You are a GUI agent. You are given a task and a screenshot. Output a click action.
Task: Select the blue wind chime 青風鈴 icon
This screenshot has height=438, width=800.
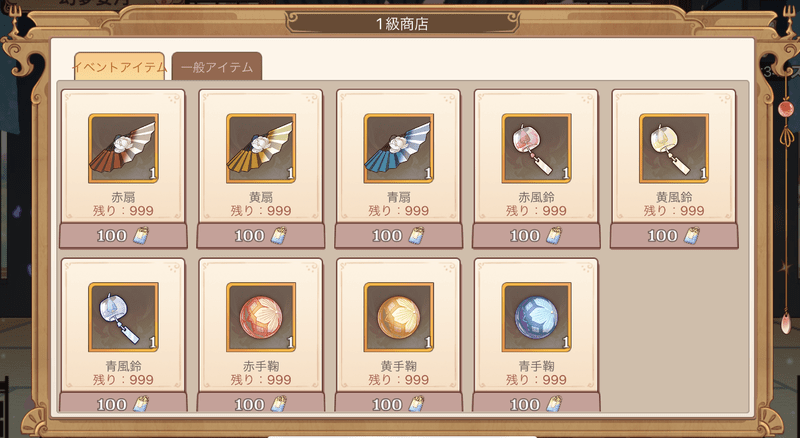coord(123,318)
